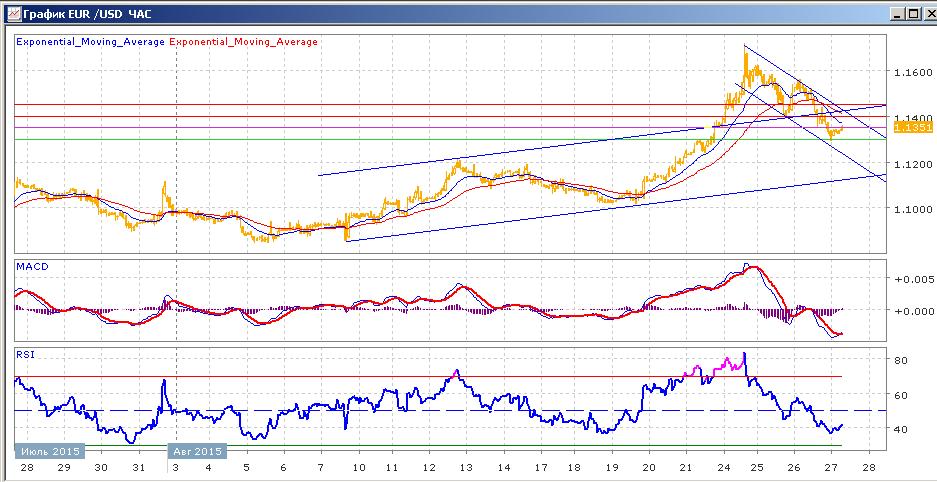937x482 pixels.
Task: Click the chart window icon in title bar
Action: pyautogui.click(x=12, y=13)
